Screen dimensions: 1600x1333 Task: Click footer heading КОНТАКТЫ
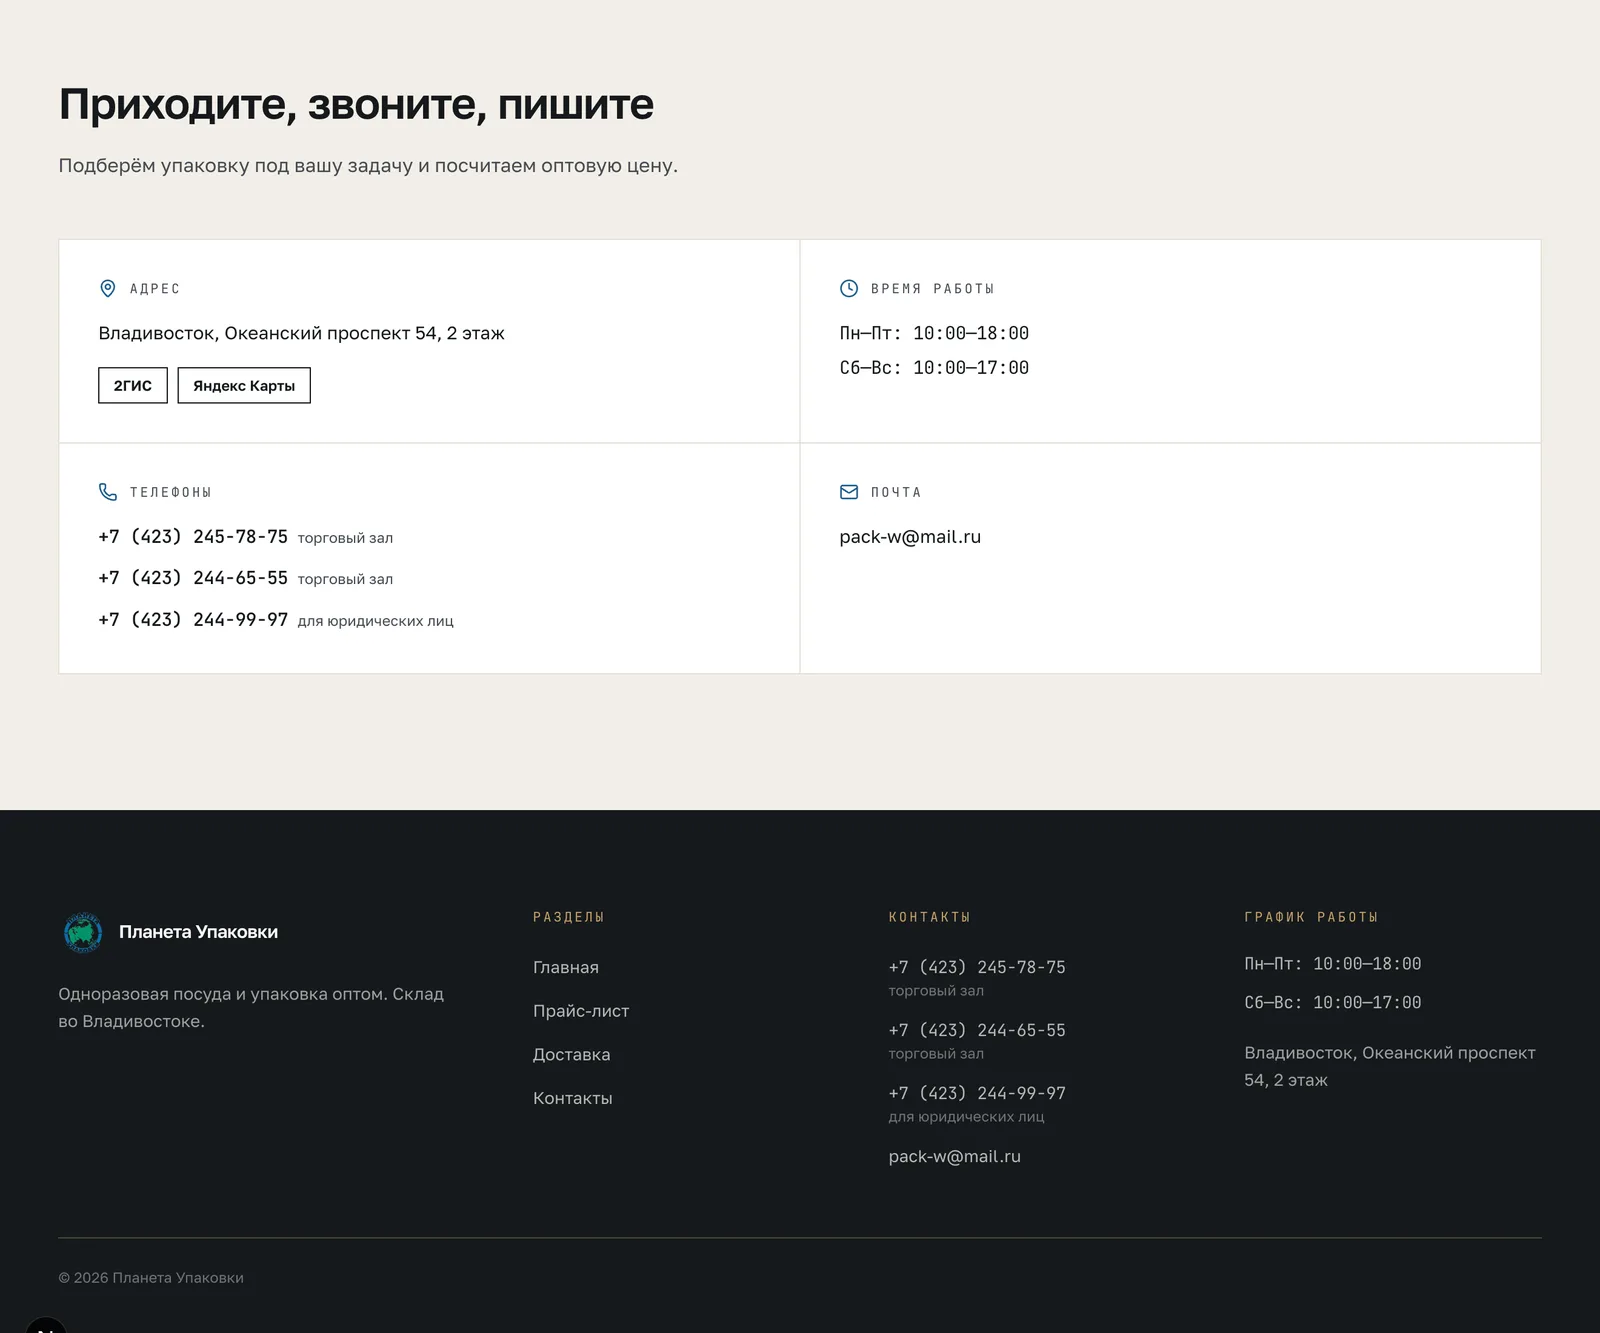pos(930,917)
